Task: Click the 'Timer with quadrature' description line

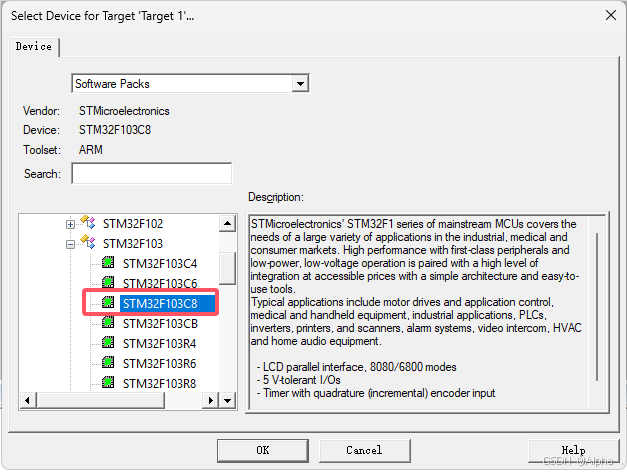Action: [376, 393]
